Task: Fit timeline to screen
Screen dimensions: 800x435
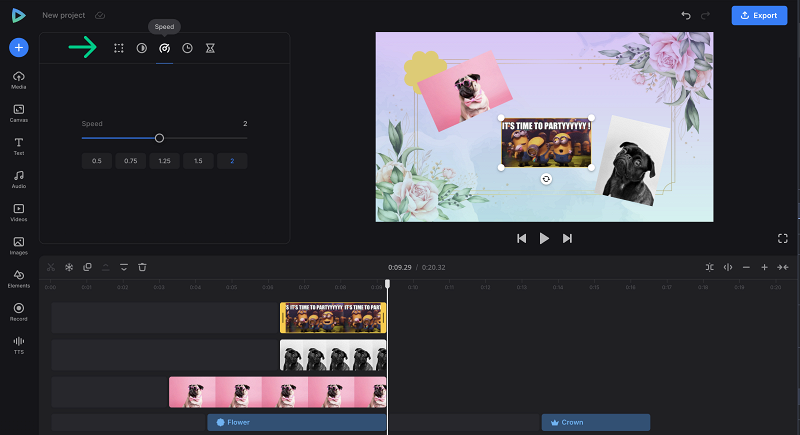Action: [x=783, y=267]
